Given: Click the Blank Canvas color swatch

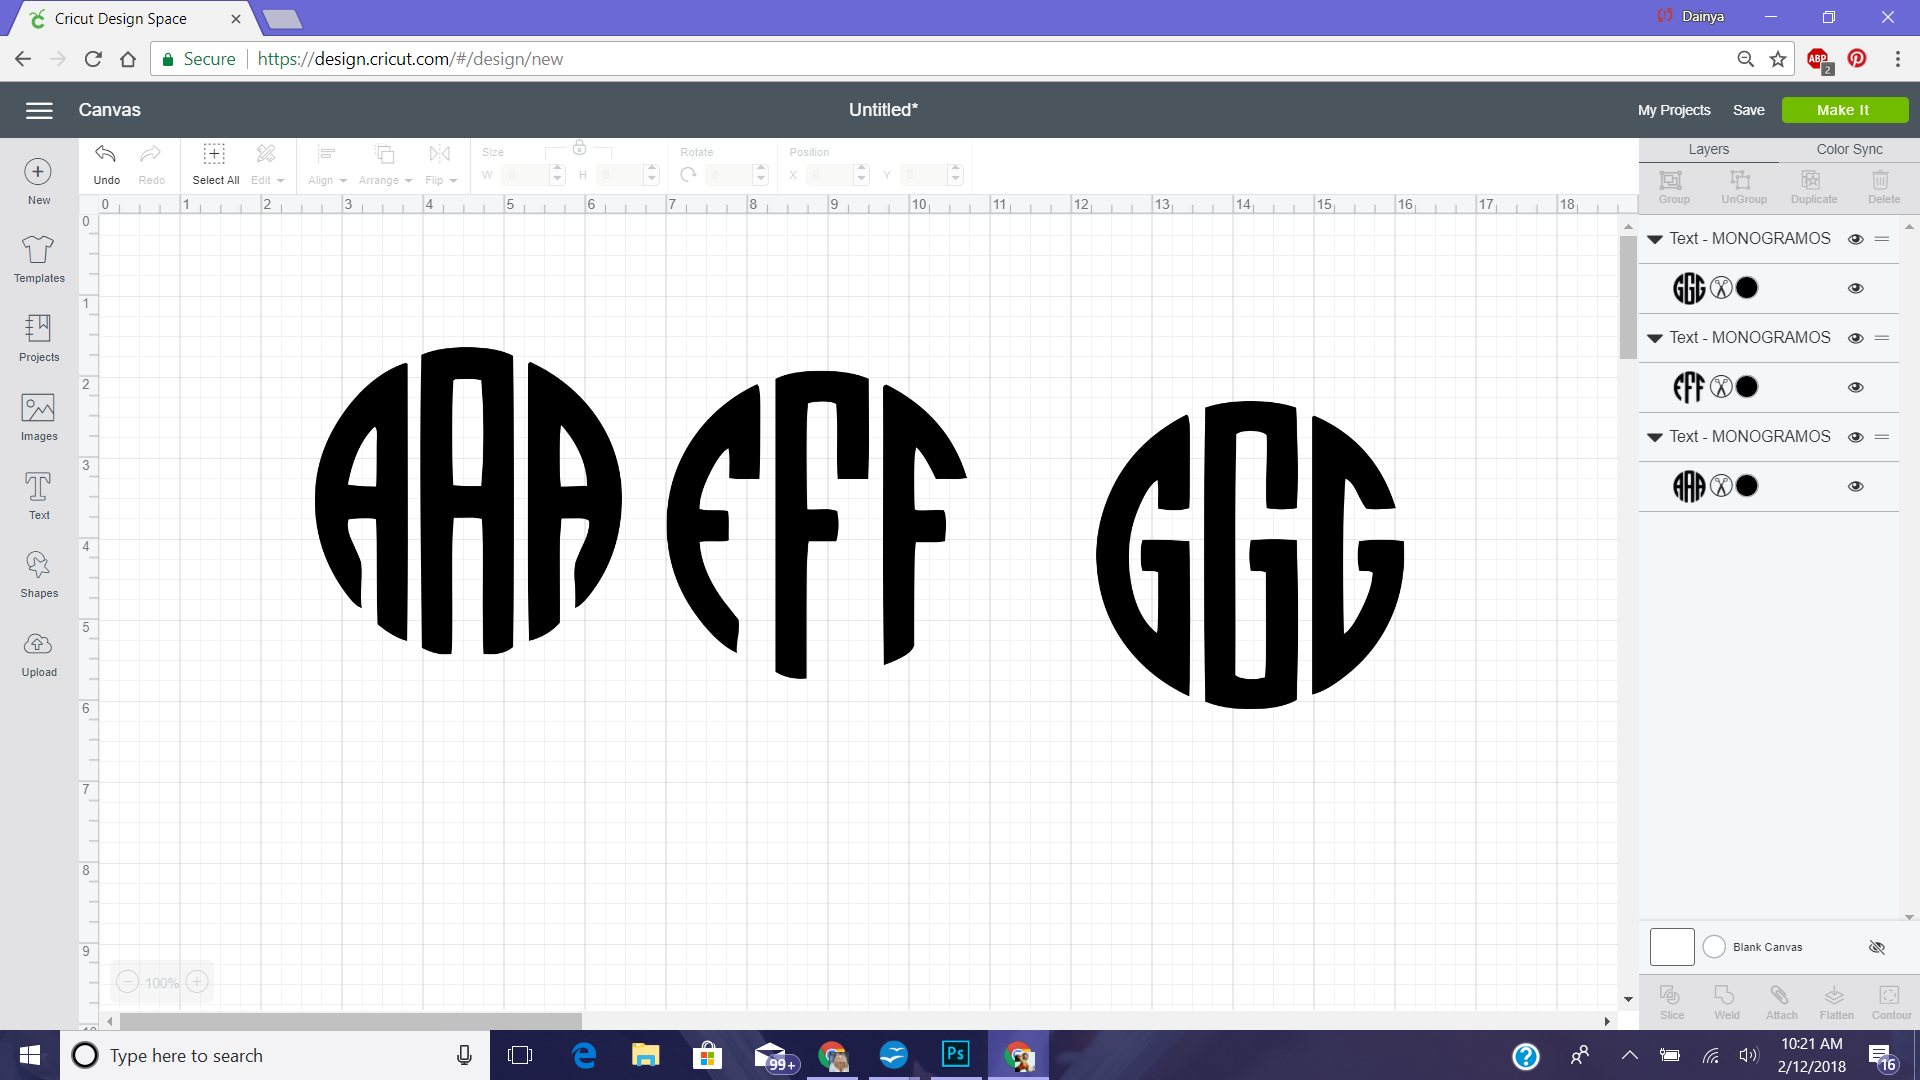Looking at the screenshot, I should coord(1672,947).
